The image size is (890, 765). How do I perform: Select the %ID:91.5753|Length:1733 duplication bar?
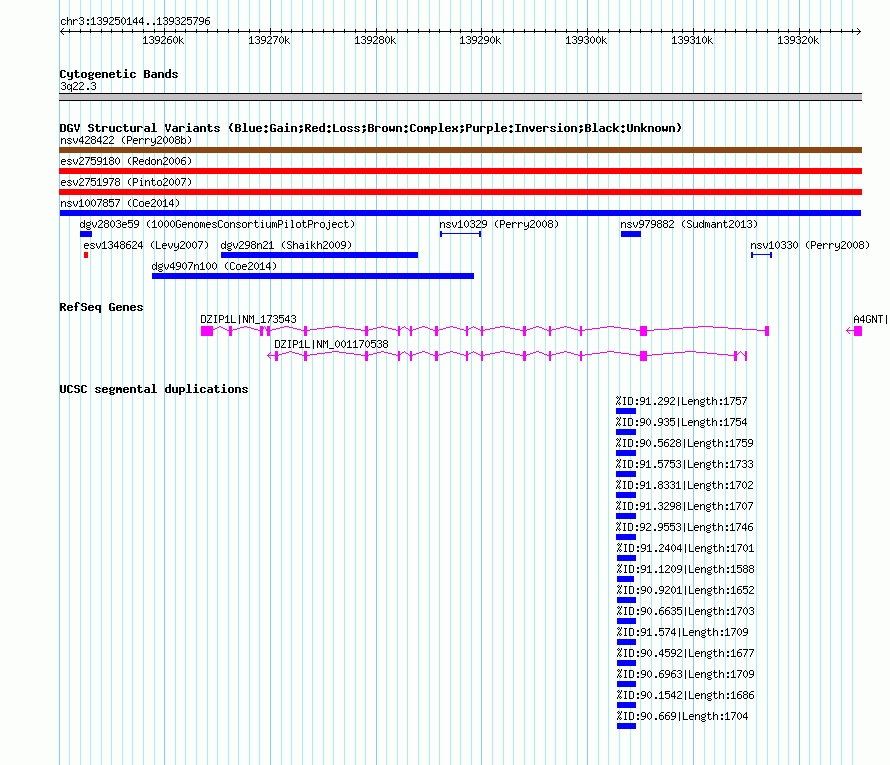pos(626,473)
